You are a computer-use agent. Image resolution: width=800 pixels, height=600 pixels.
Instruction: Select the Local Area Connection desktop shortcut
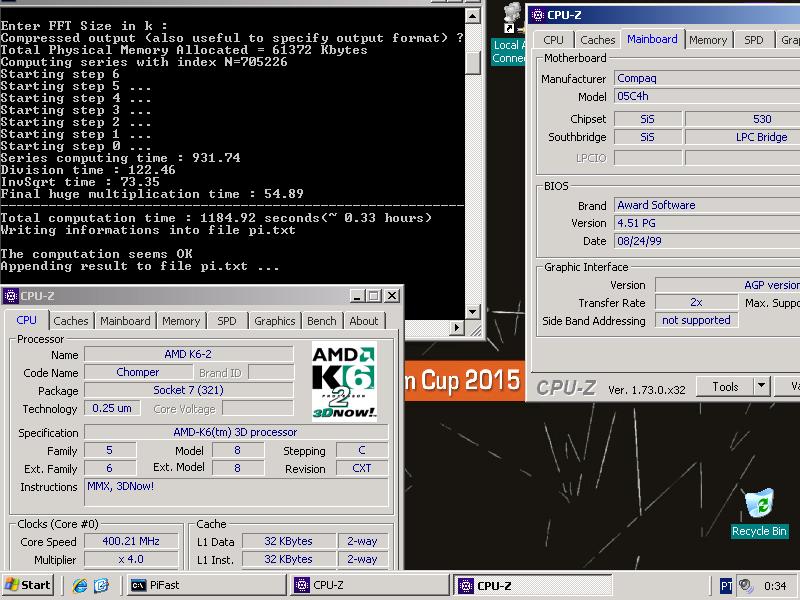coord(509,36)
